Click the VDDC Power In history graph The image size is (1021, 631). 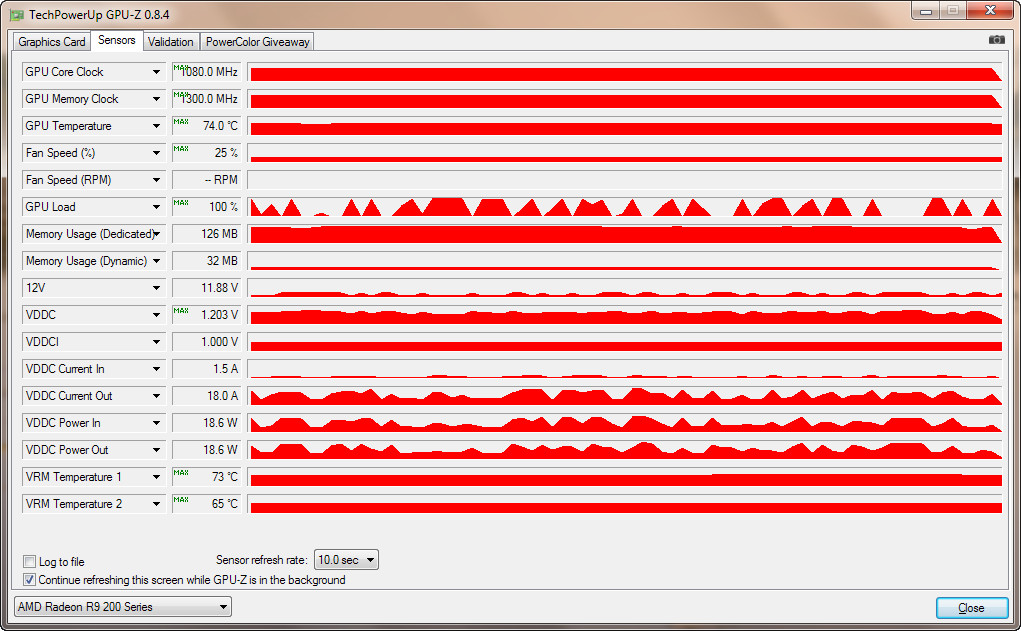coord(626,423)
